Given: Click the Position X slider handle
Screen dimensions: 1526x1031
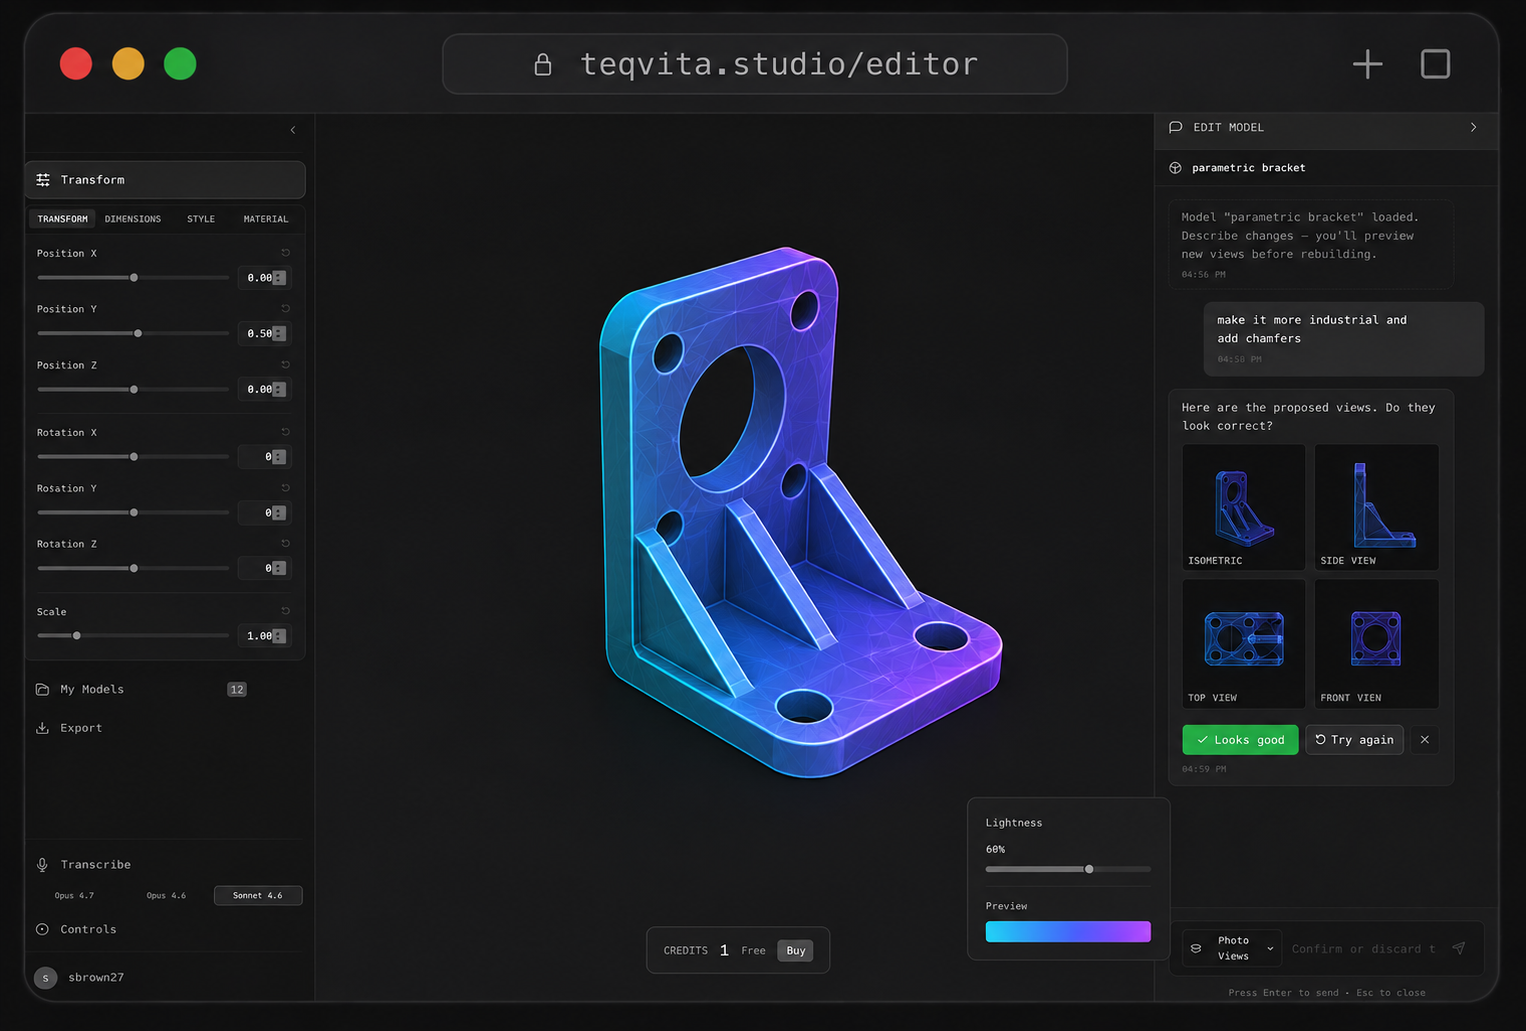Looking at the screenshot, I should click(134, 278).
